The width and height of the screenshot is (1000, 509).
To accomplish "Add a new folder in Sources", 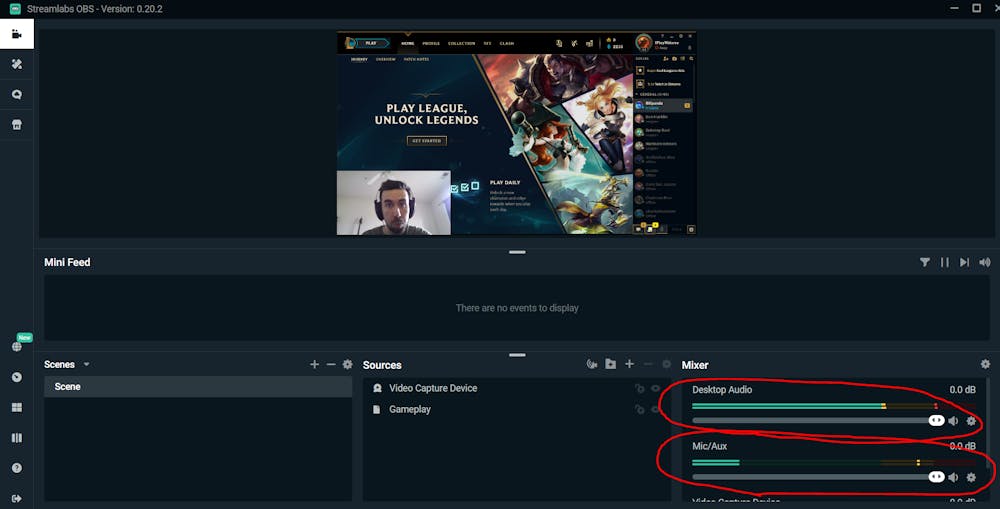I will point(610,364).
